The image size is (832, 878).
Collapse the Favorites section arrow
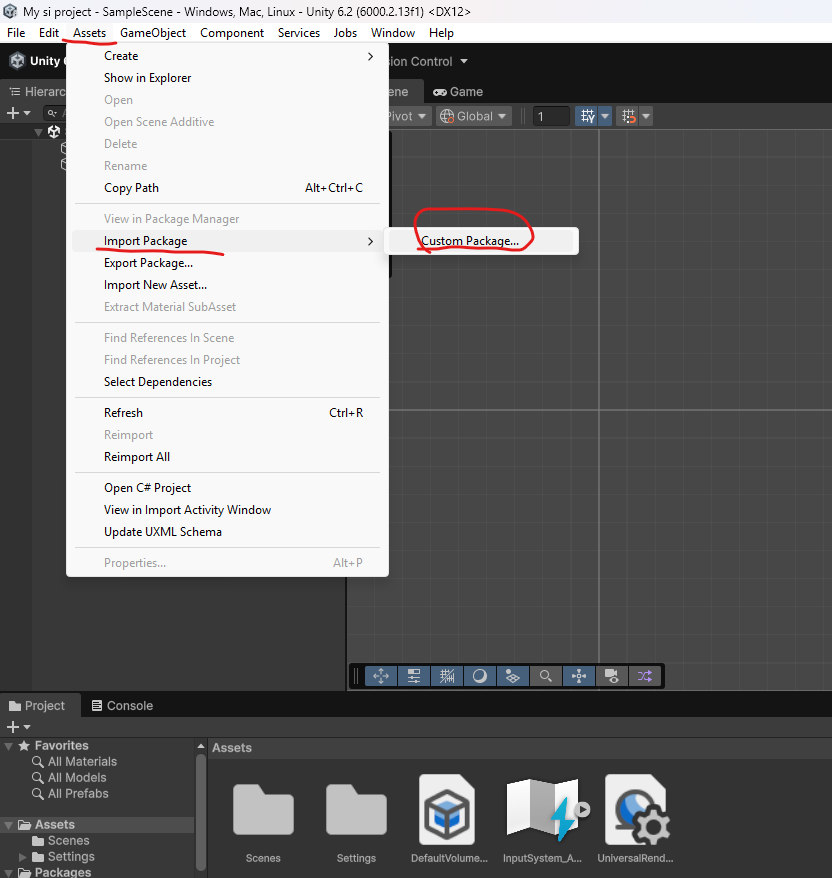tap(9, 746)
